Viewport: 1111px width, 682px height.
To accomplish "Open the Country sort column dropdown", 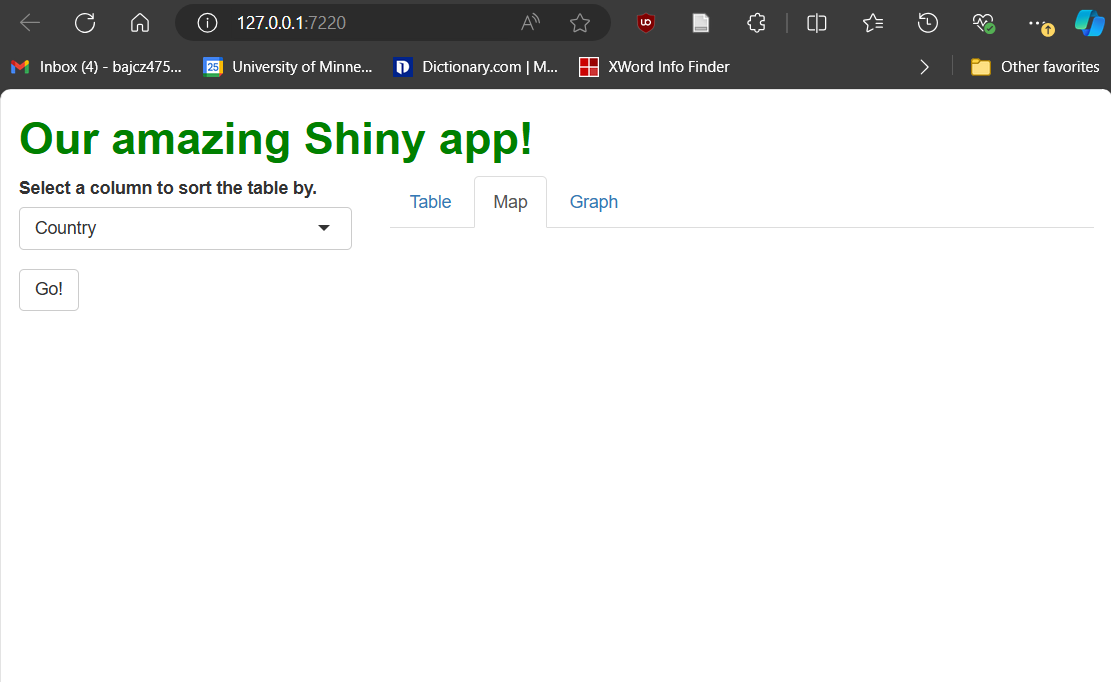I will pos(185,228).
